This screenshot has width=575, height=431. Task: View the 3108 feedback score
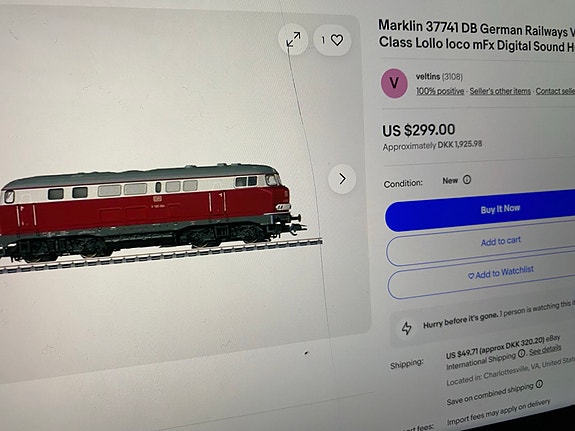(452, 77)
